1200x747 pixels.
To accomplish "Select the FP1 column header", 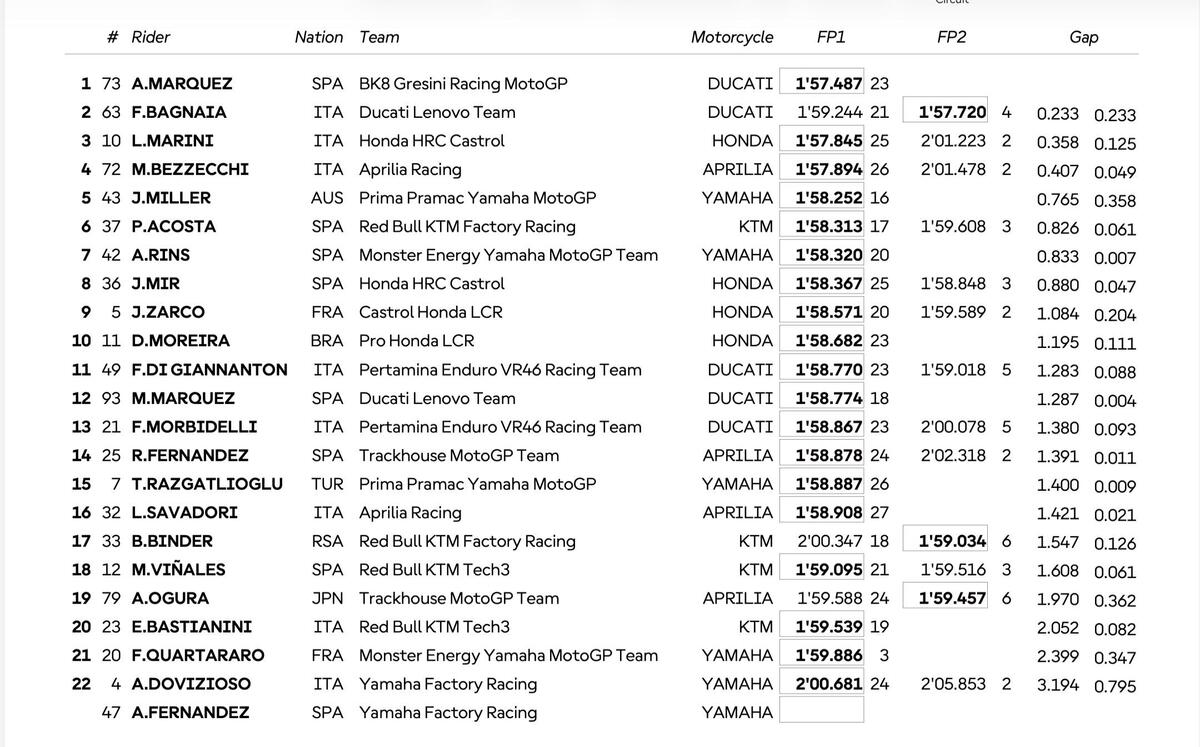I will (x=831, y=37).
